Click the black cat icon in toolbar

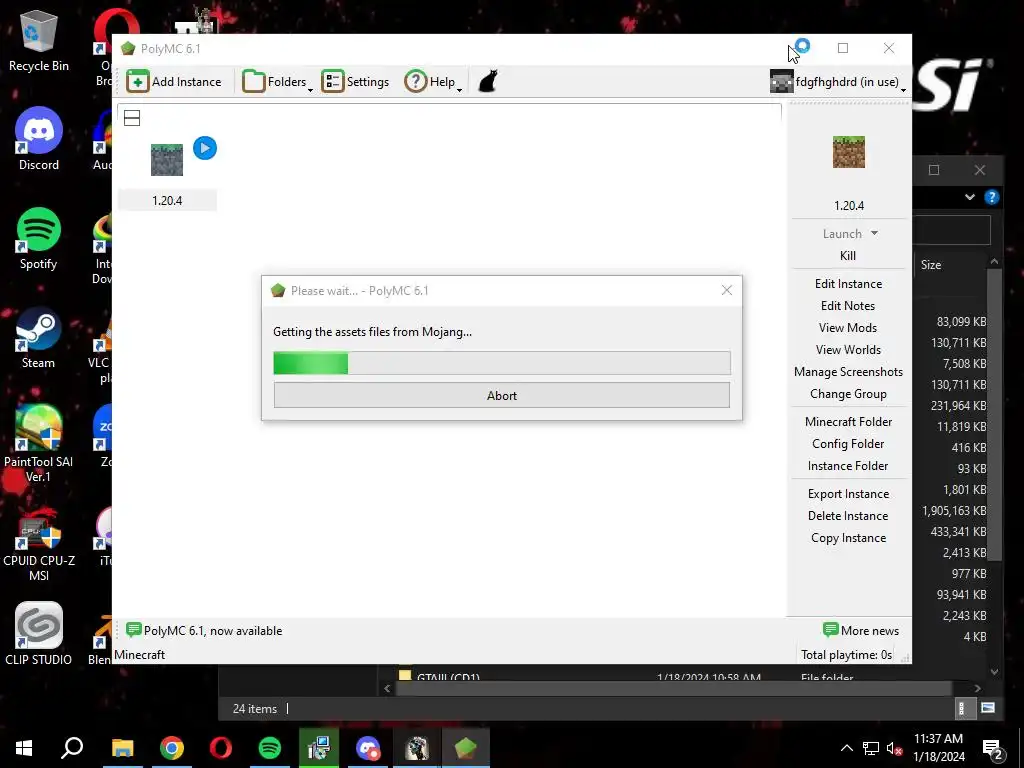[x=488, y=82]
